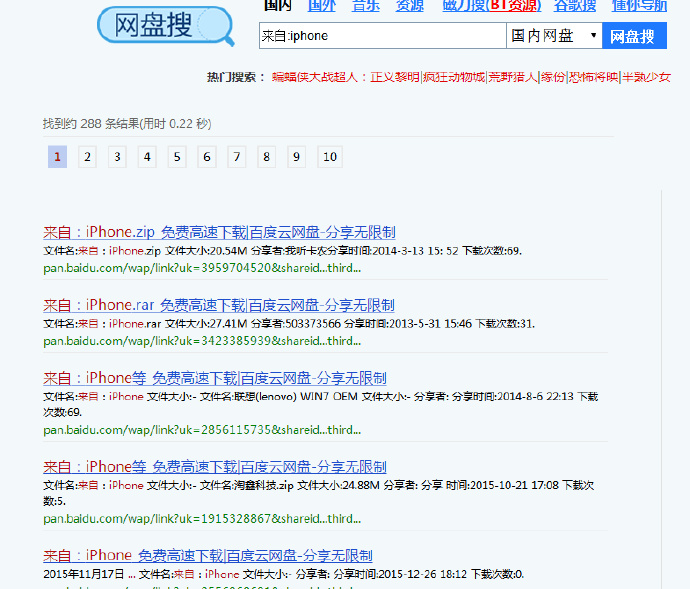Click the 网盘搜 magnifier logo
This screenshot has height=589, width=690.
click(x=165, y=26)
